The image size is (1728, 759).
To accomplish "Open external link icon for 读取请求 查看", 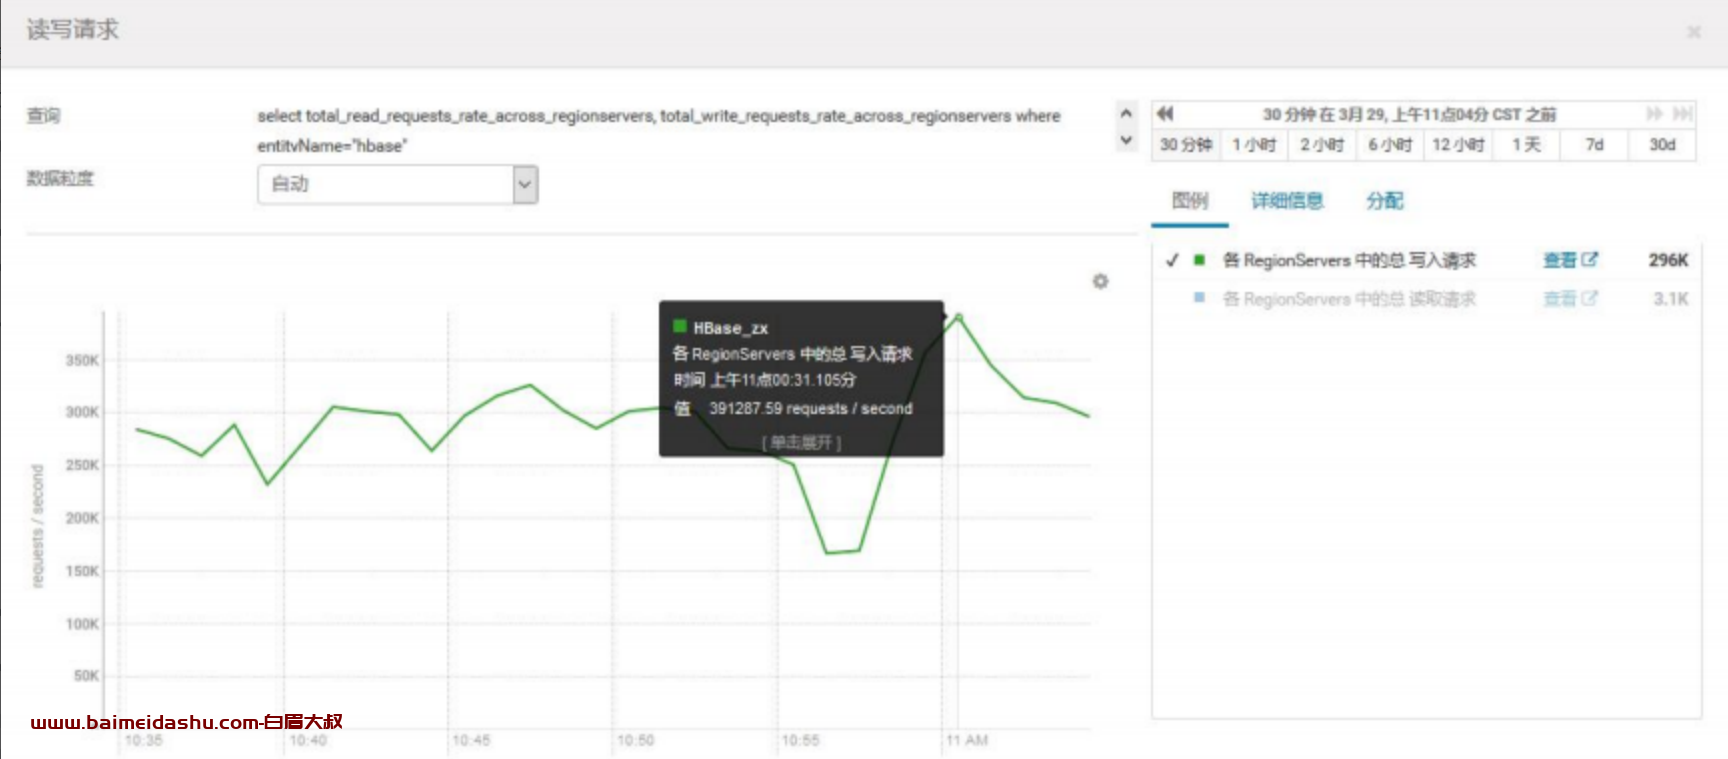I will [1589, 298].
